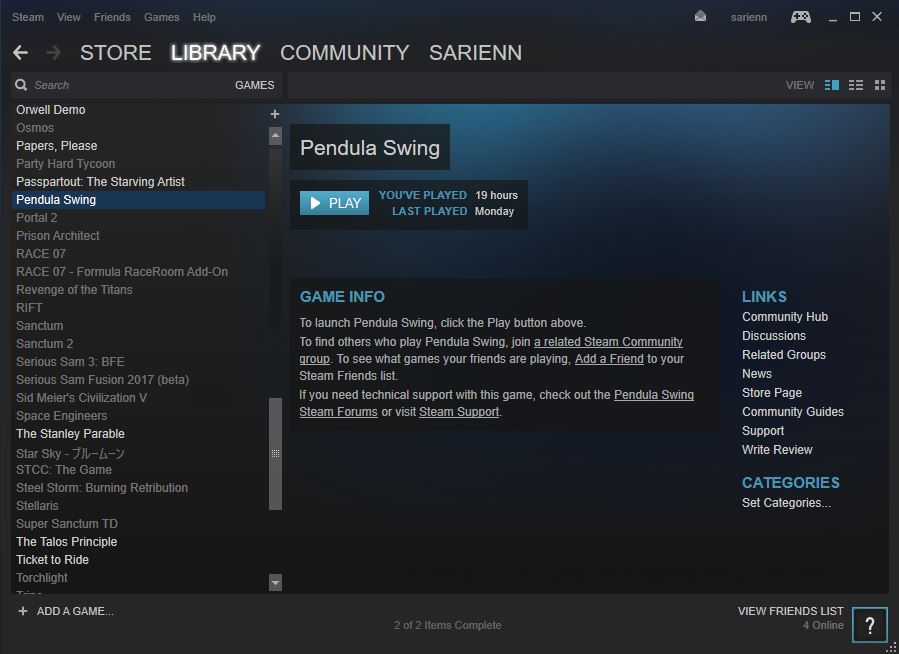899x654 pixels.
Task: Open VIEW FRIENDS LIST
Action: [791, 611]
